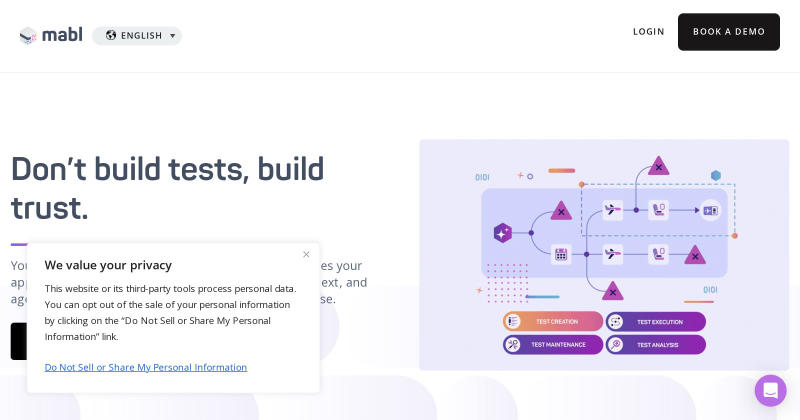Click the Don't build tests headline

(167, 188)
